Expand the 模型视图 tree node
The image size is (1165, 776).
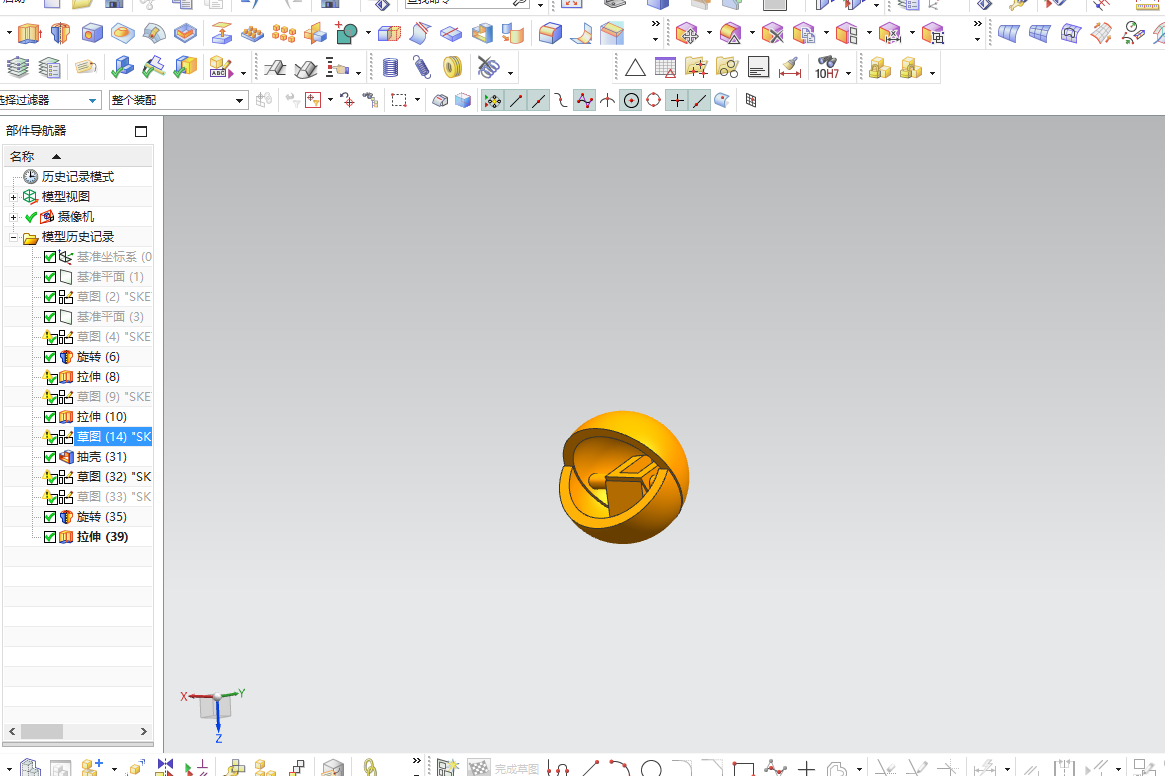click(13, 197)
